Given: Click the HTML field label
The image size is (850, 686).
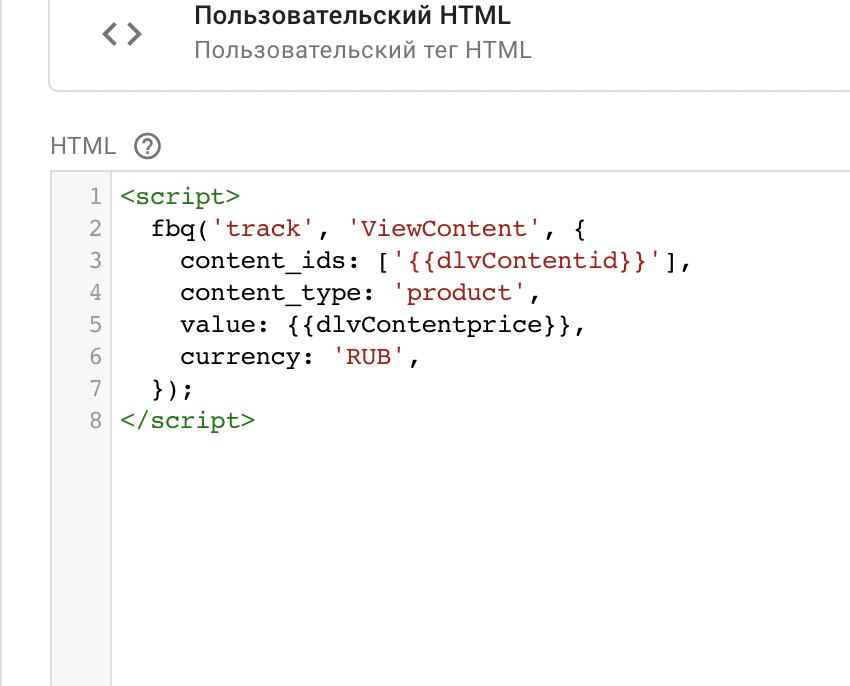Looking at the screenshot, I should [x=83, y=146].
